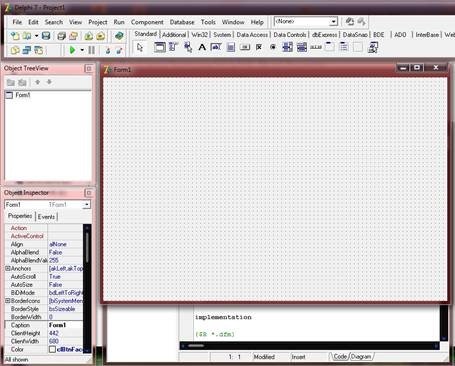Image resolution: width=455 pixels, height=366 pixels.
Task: Switch to the Diagram tab
Action: [x=361, y=357]
